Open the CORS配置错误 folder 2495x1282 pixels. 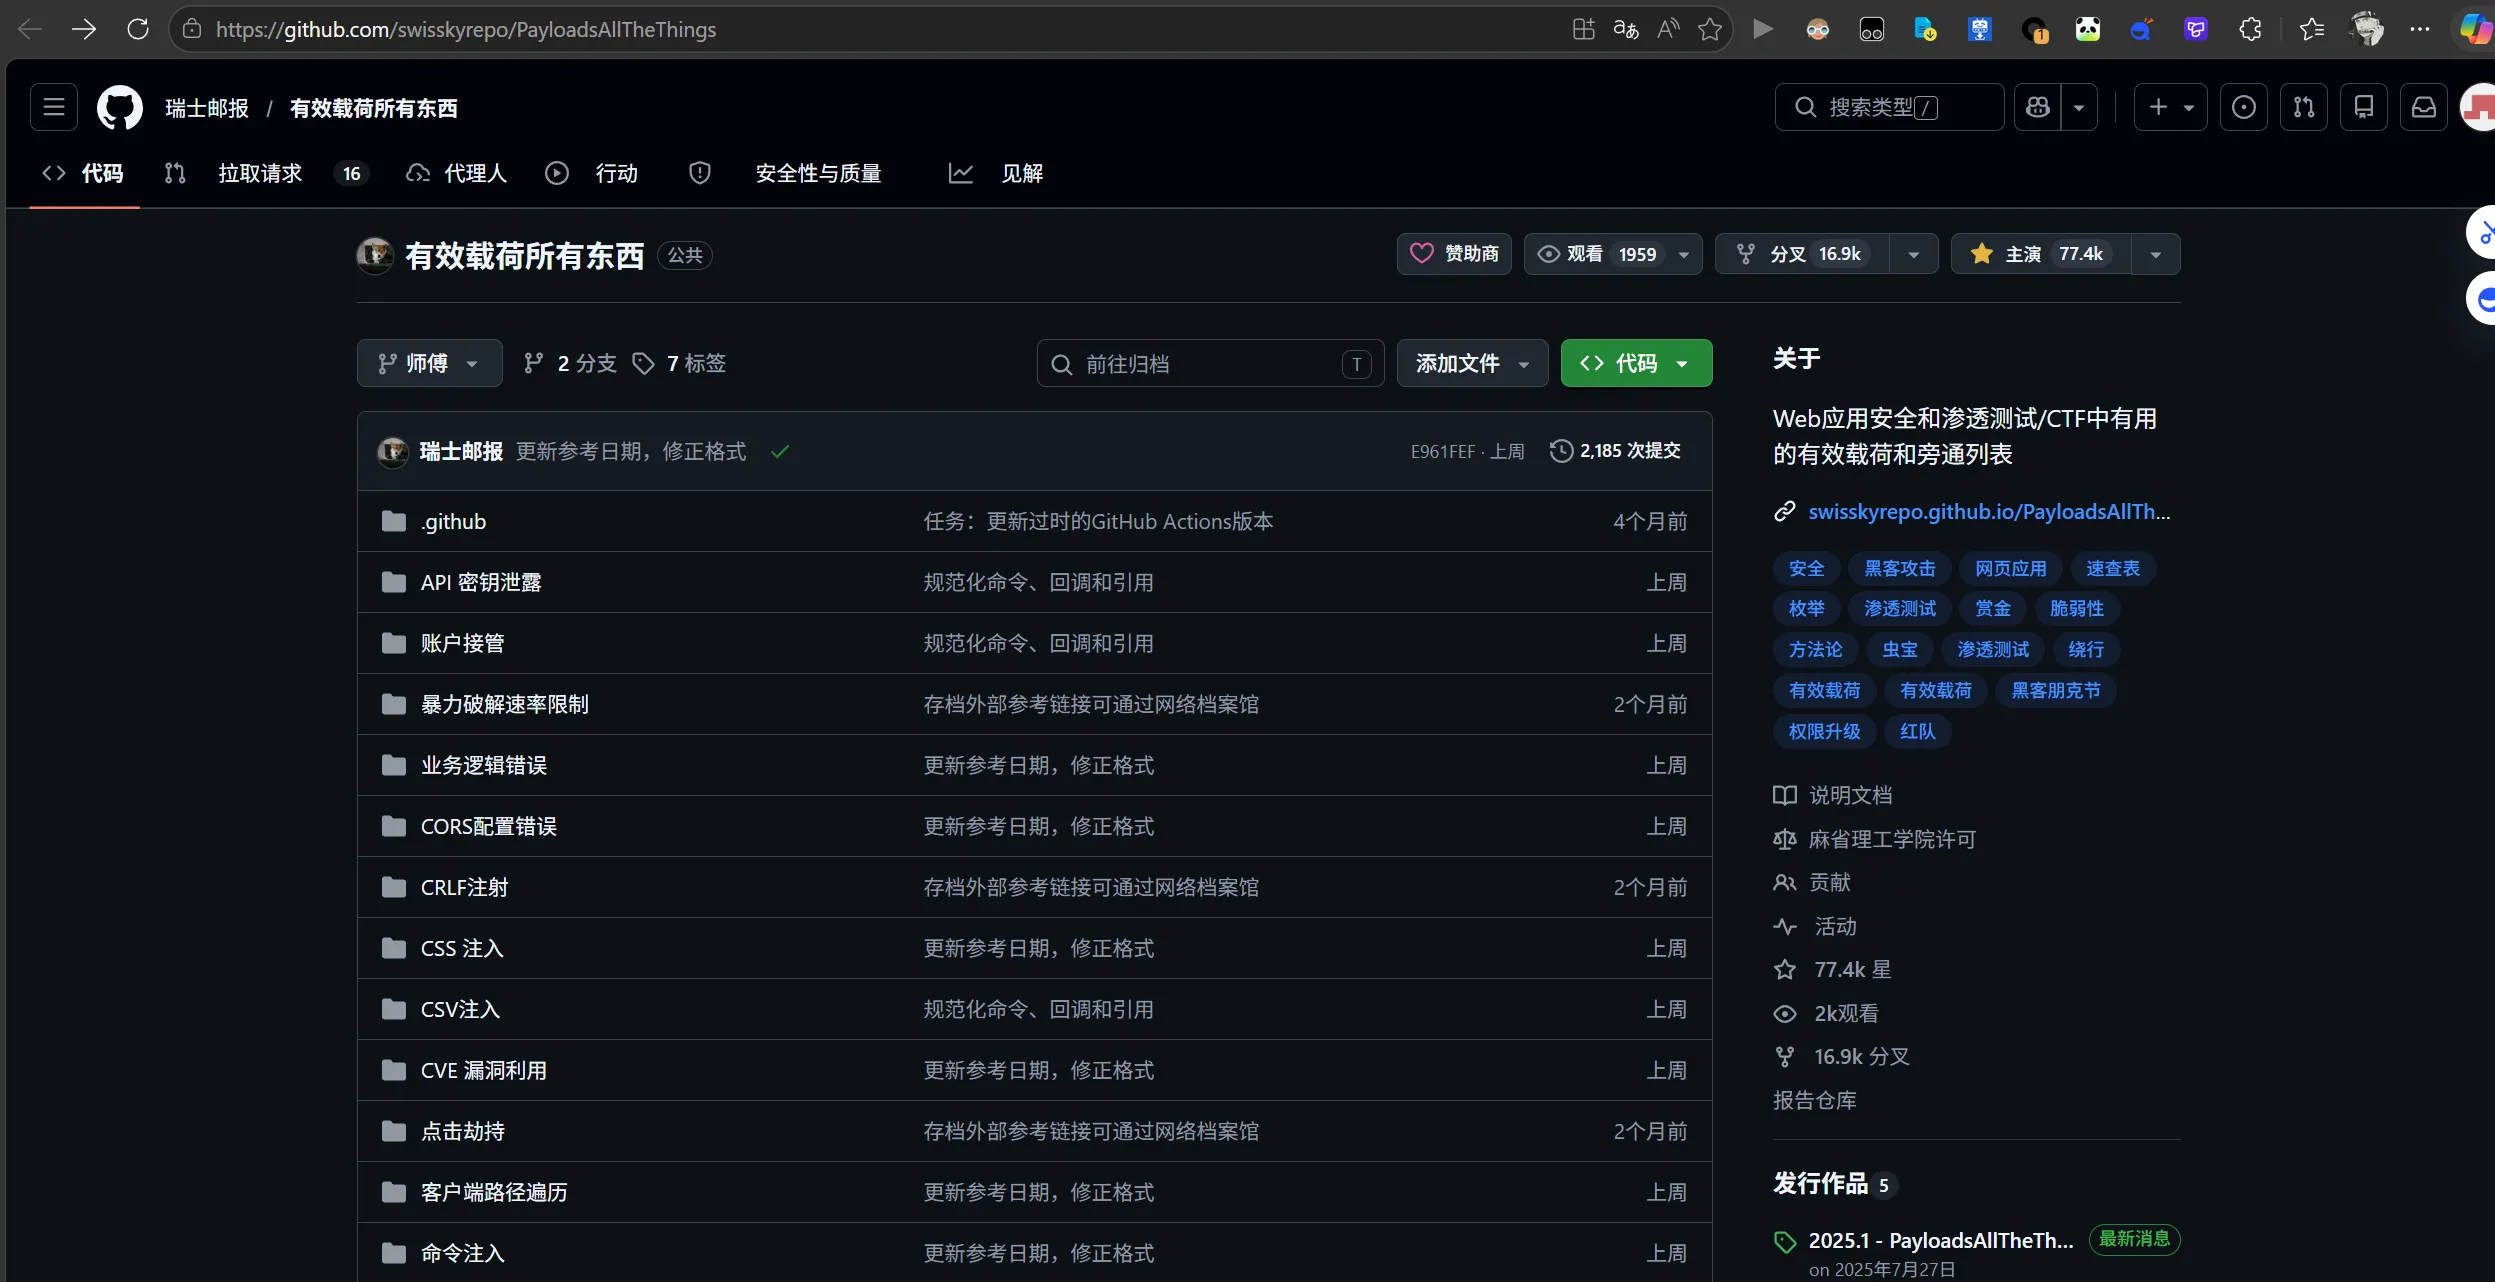click(489, 826)
